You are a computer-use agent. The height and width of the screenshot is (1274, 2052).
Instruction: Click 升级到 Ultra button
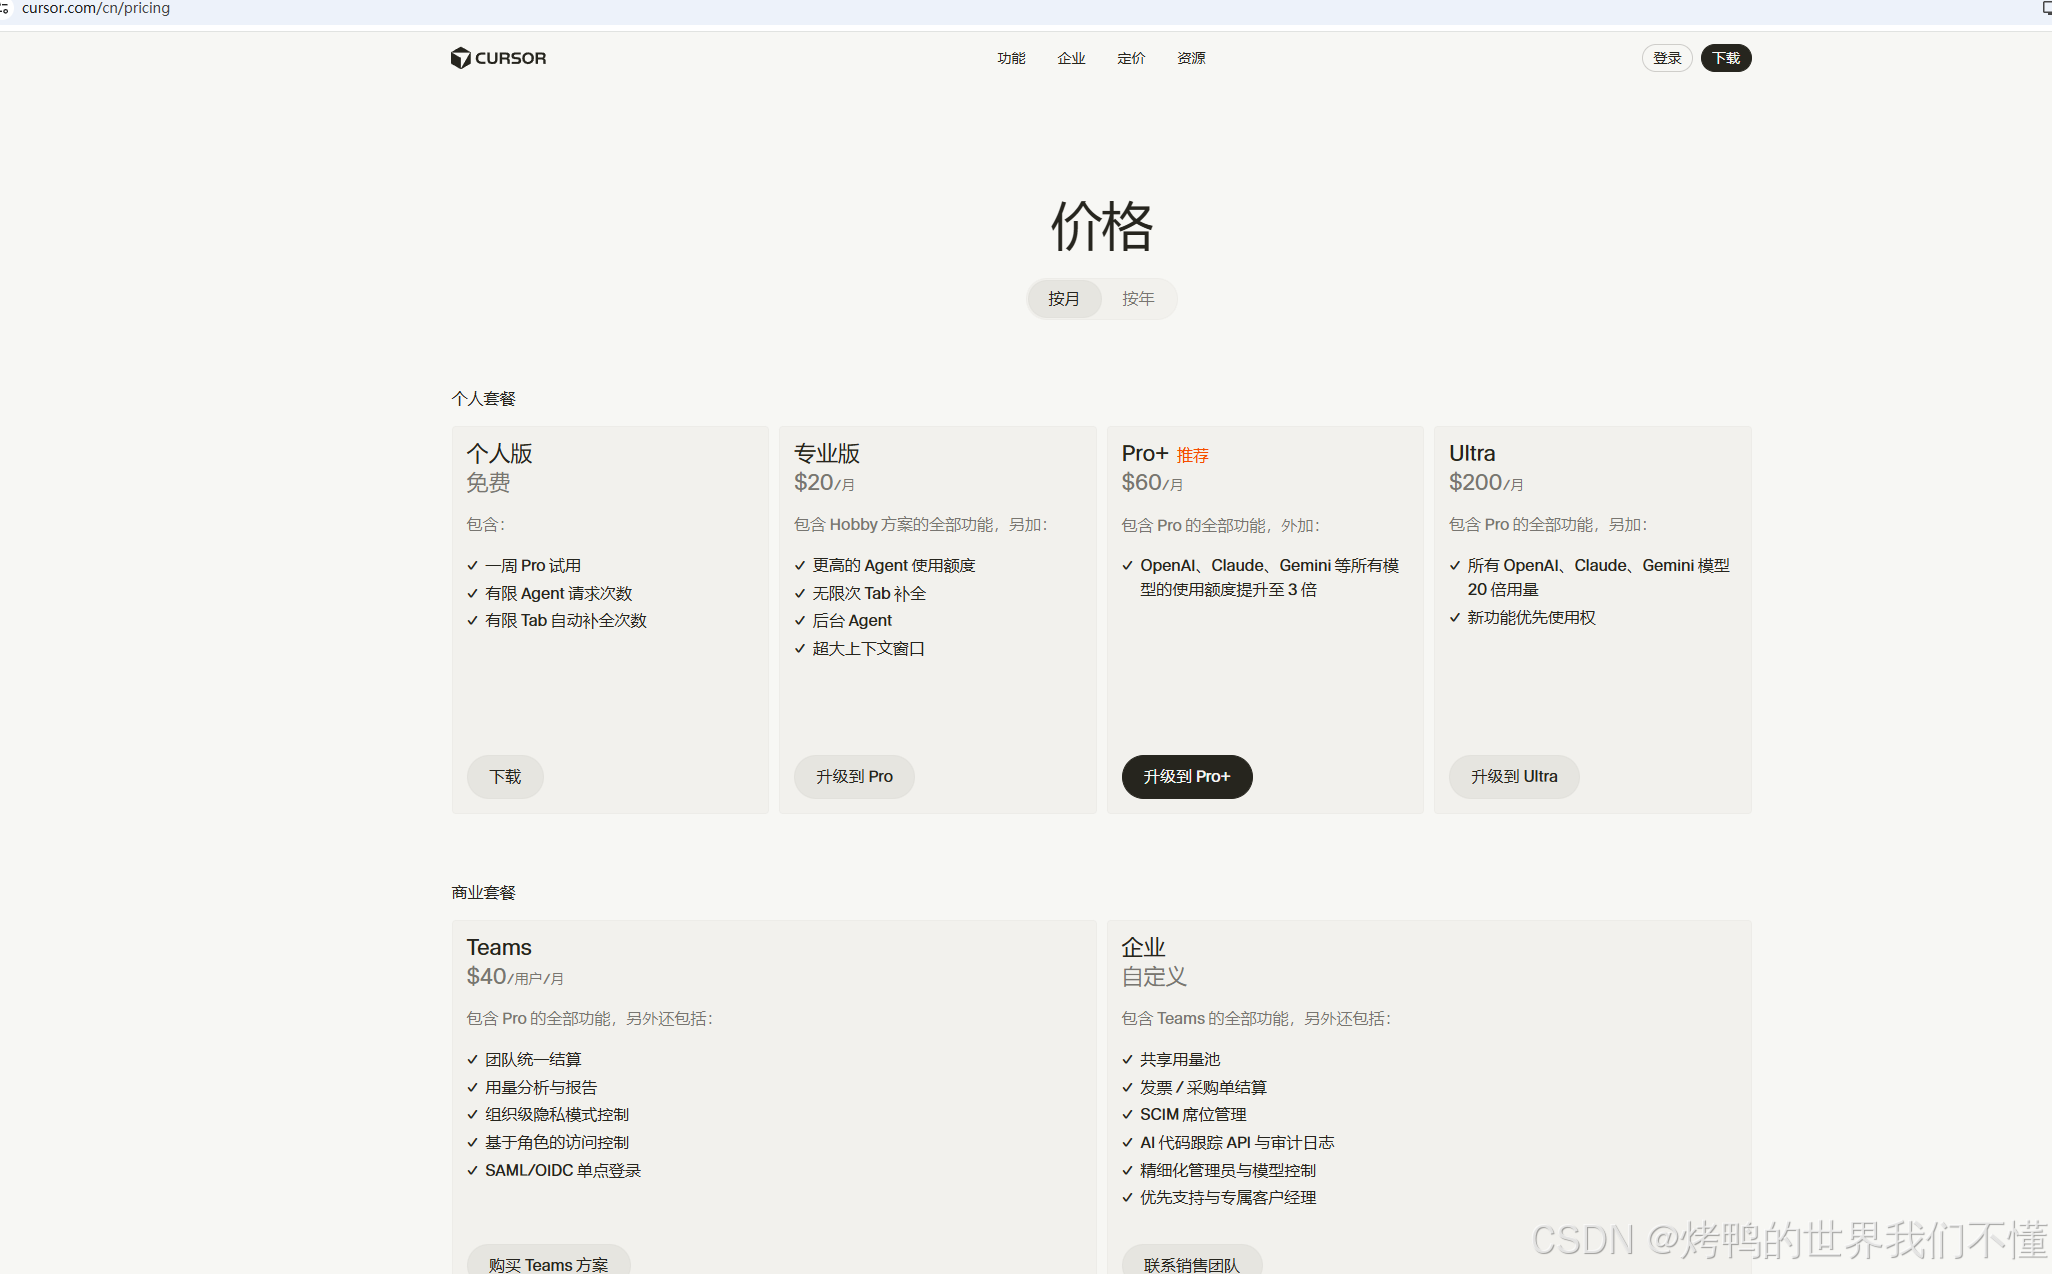(x=1513, y=776)
